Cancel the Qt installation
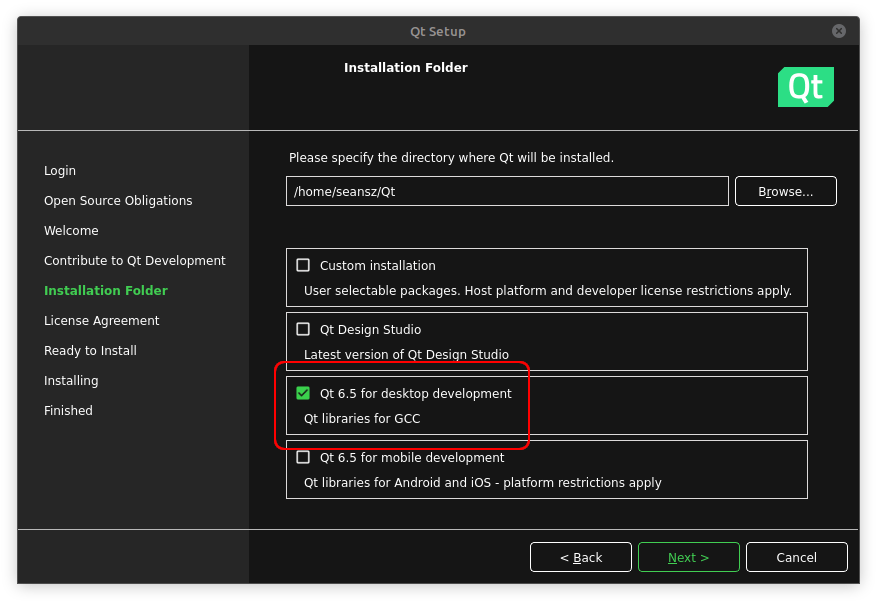Screen dimensions: 877x601 pos(796,557)
